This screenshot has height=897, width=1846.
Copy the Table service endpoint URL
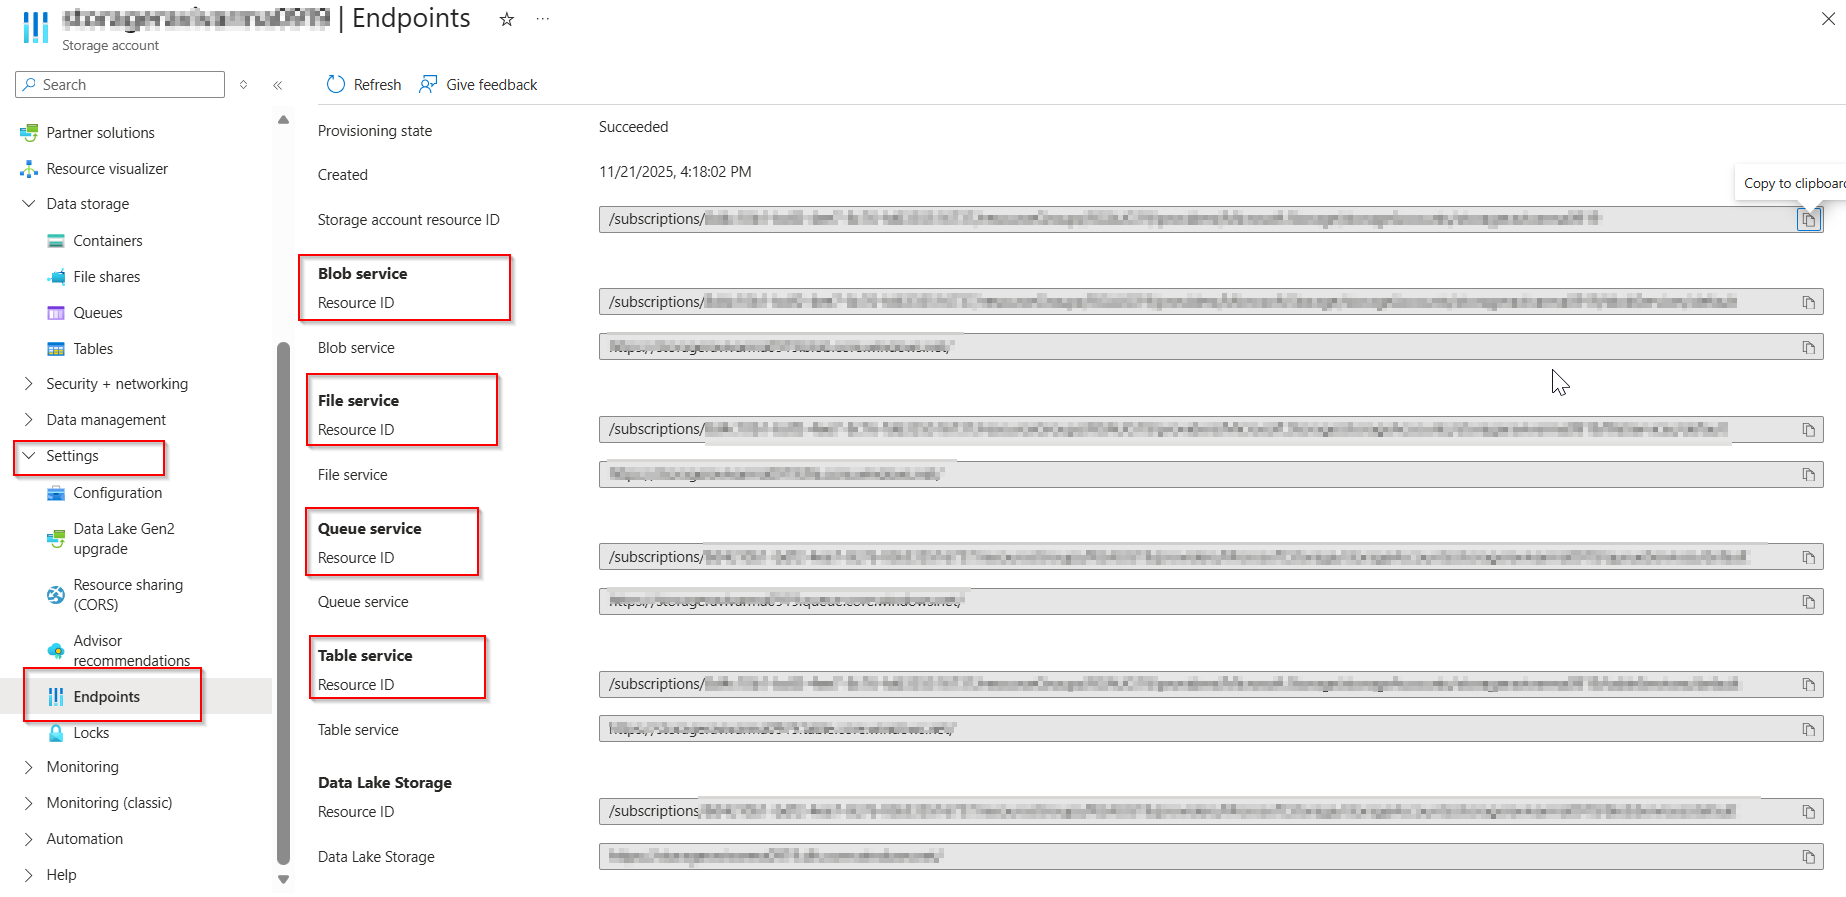tap(1808, 729)
